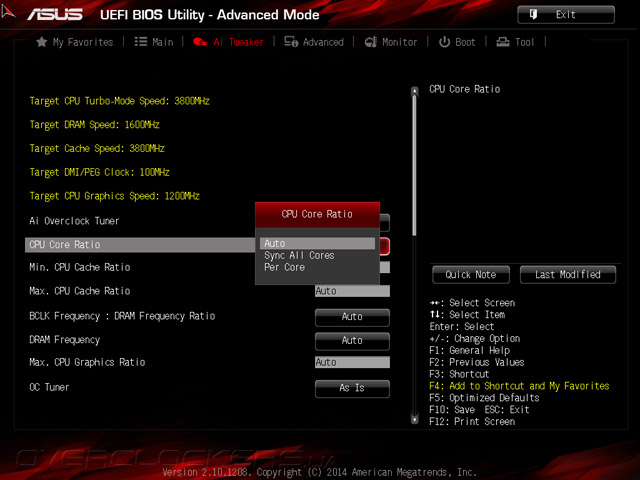Screen dimensions: 640x480
Task: Click the Tool tab printer icon
Action: (503, 42)
